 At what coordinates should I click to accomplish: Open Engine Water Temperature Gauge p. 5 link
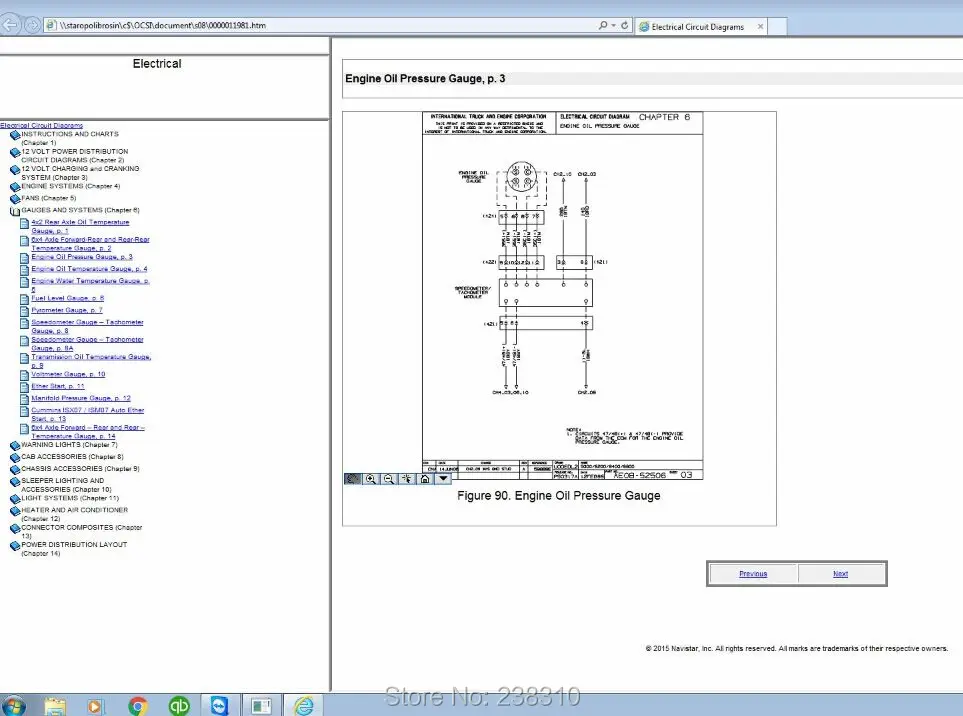pos(90,285)
